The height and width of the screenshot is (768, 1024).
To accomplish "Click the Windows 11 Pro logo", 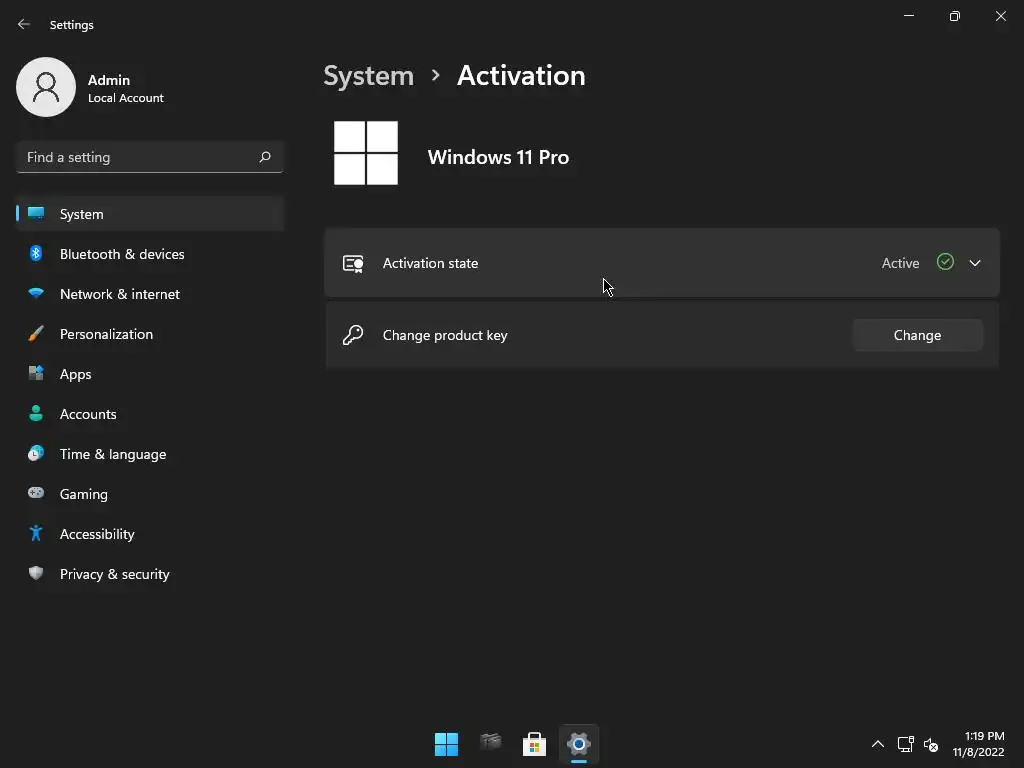I will [366, 153].
